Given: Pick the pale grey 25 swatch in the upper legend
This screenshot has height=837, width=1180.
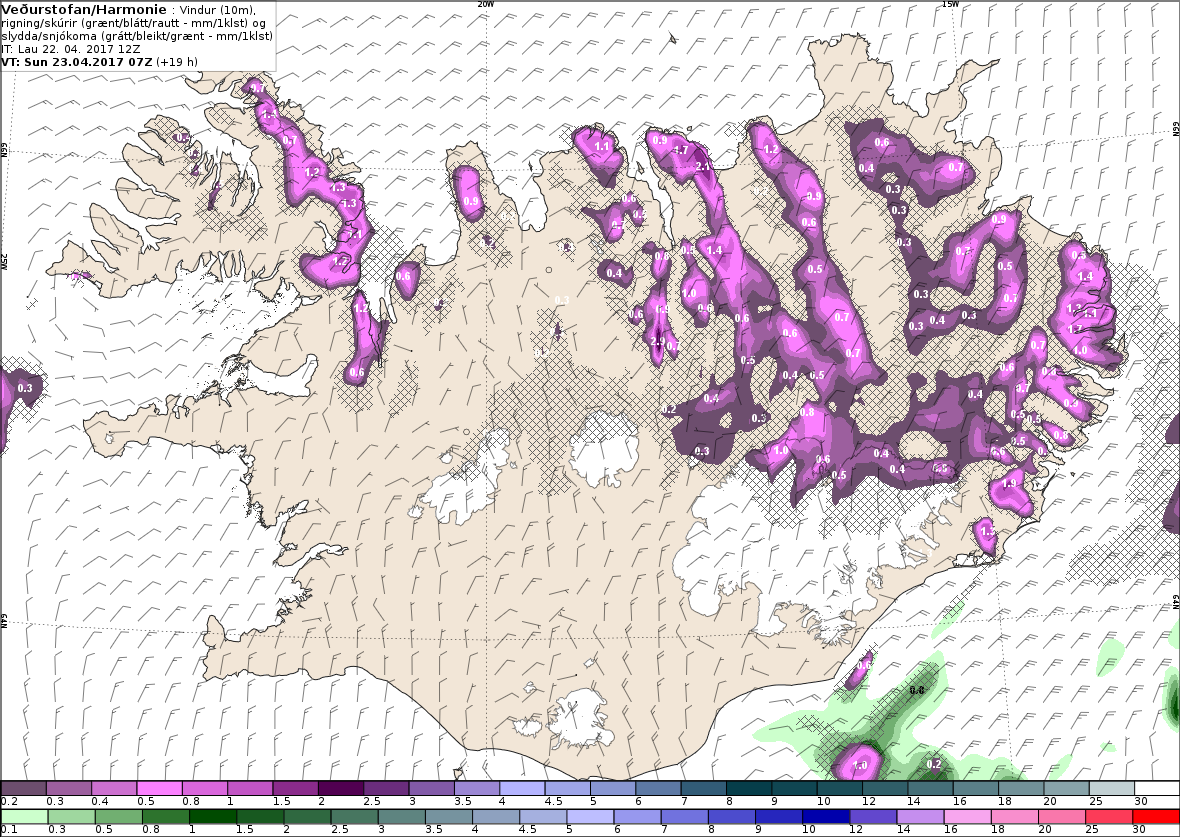Looking at the screenshot, I should click(x=1112, y=788).
